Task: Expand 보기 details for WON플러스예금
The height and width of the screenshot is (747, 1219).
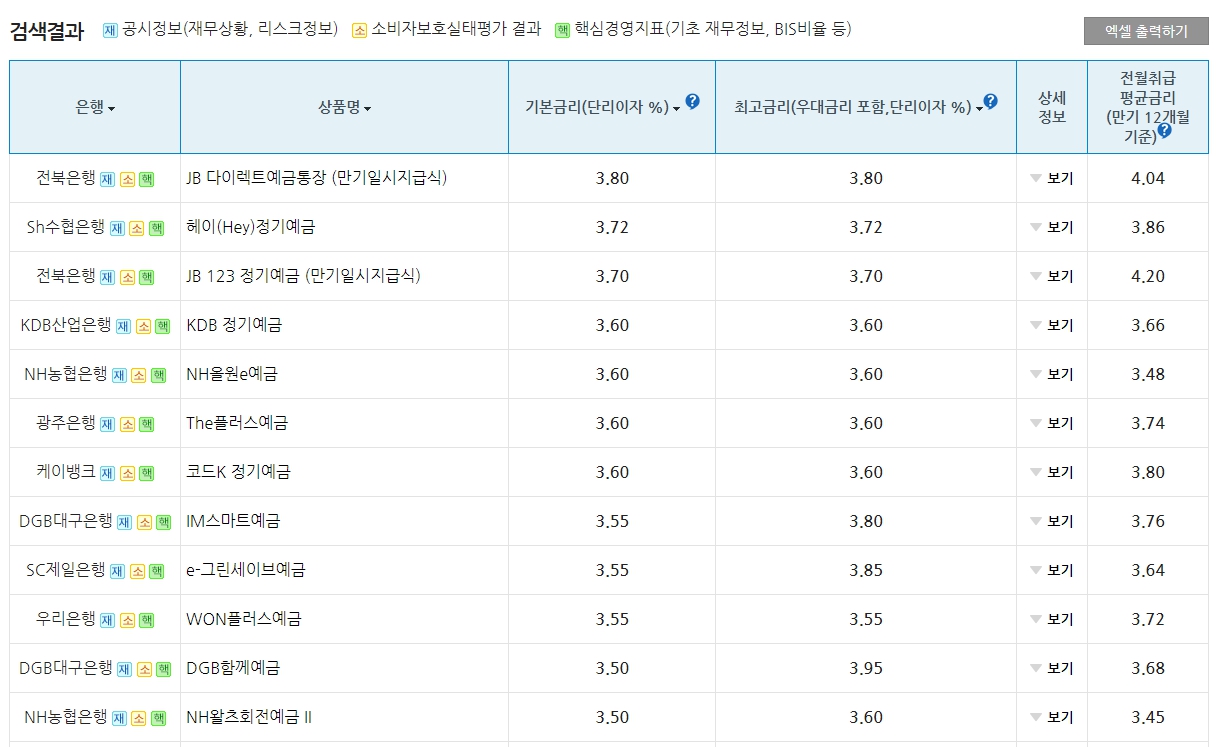Action: (x=1052, y=618)
